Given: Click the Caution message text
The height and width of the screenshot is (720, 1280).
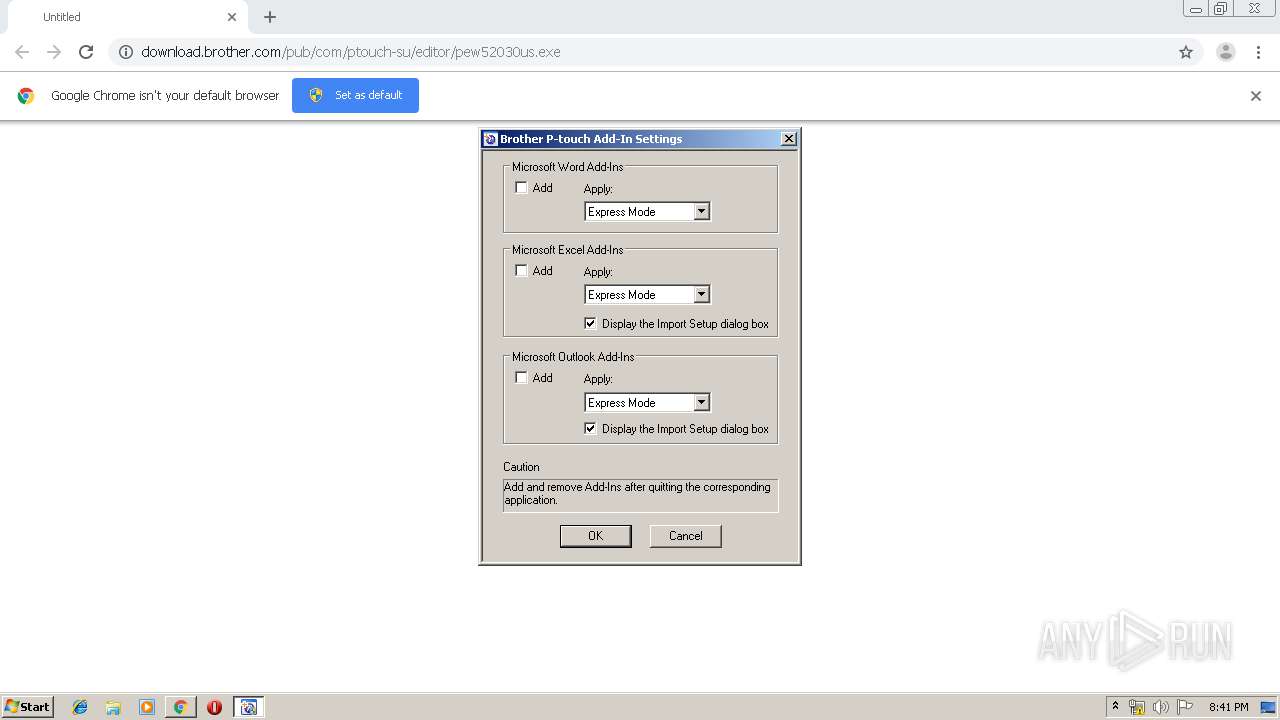Looking at the screenshot, I should coord(638,493).
